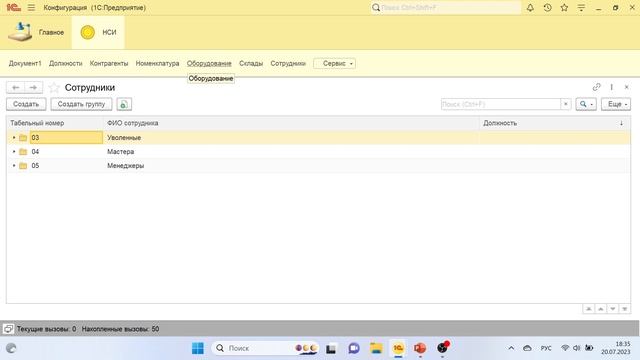Switch the РУС keyboard language indicator
Viewport: 640px width, 360px height.
[x=546, y=348]
